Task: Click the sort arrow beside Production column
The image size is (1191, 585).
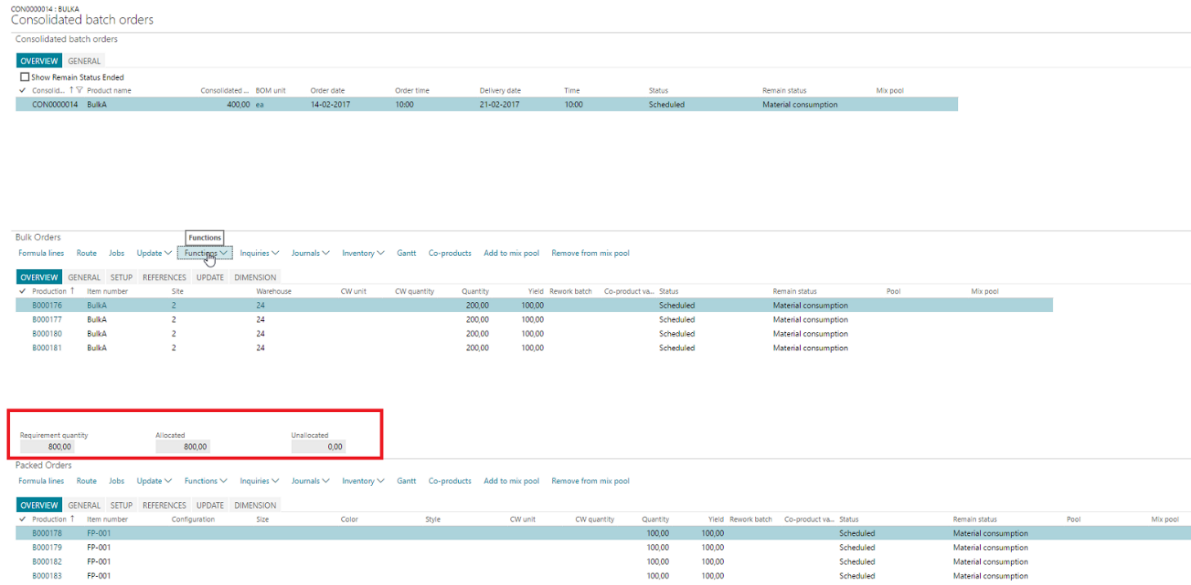Action: (72, 290)
